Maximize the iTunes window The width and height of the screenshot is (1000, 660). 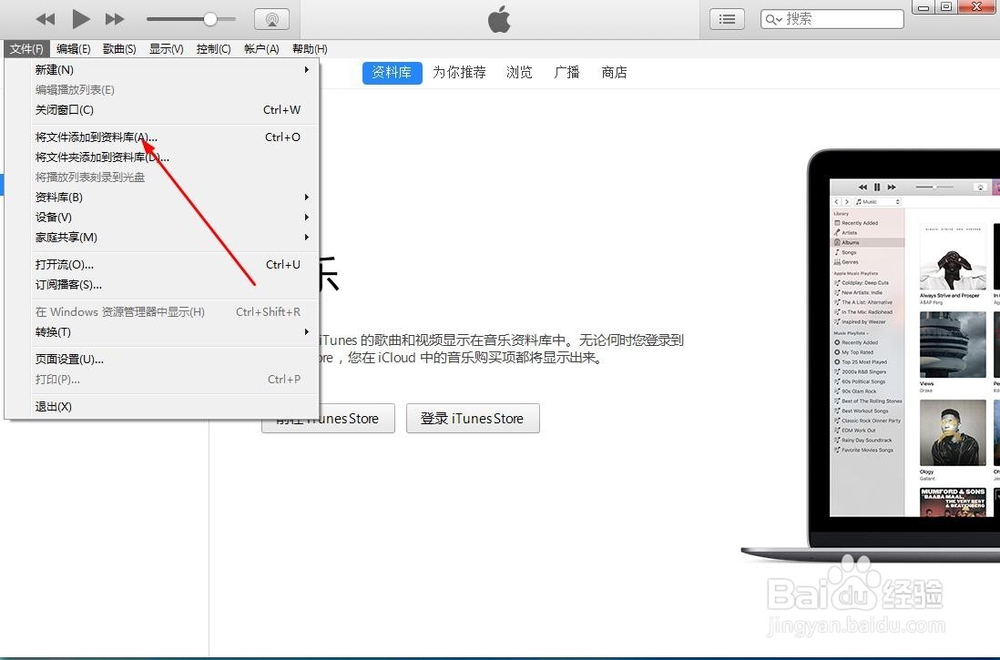[946, 7]
